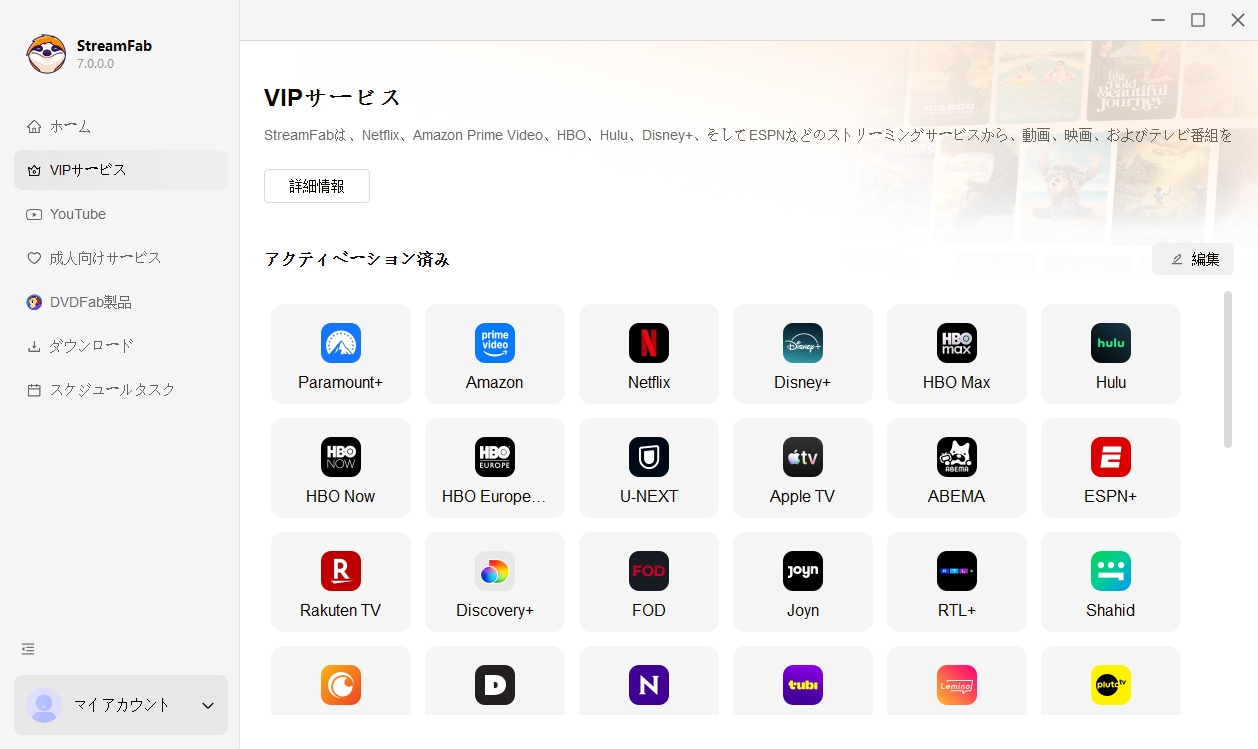The height and width of the screenshot is (749, 1258).
Task: Choose the Hulu service icon
Action: coord(1110,343)
